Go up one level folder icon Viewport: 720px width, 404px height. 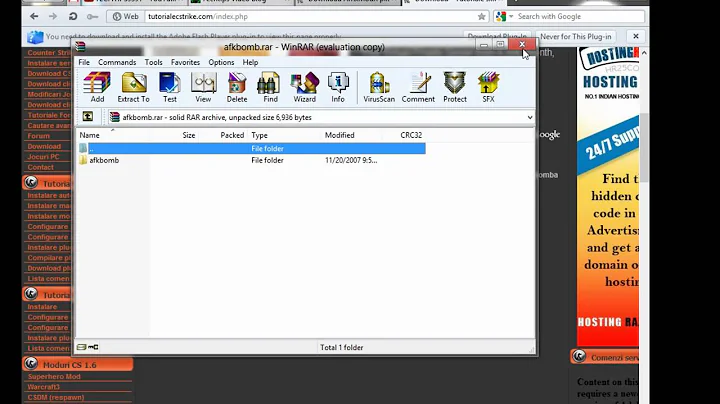click(88, 117)
